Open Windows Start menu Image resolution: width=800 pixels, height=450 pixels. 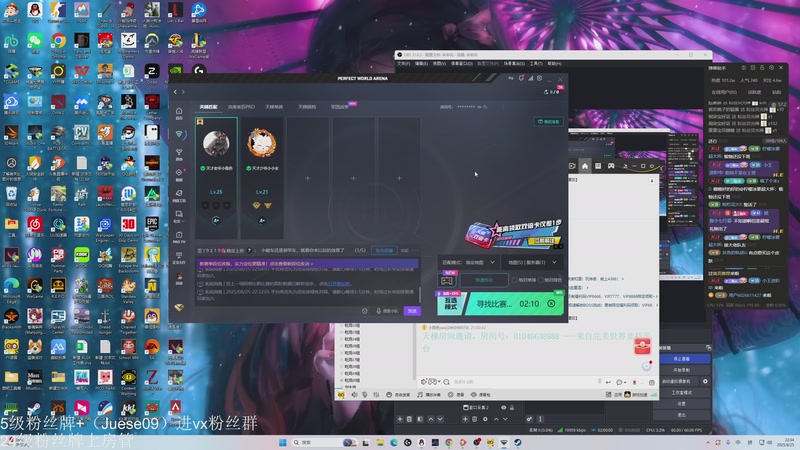pyautogui.click(x=282, y=442)
